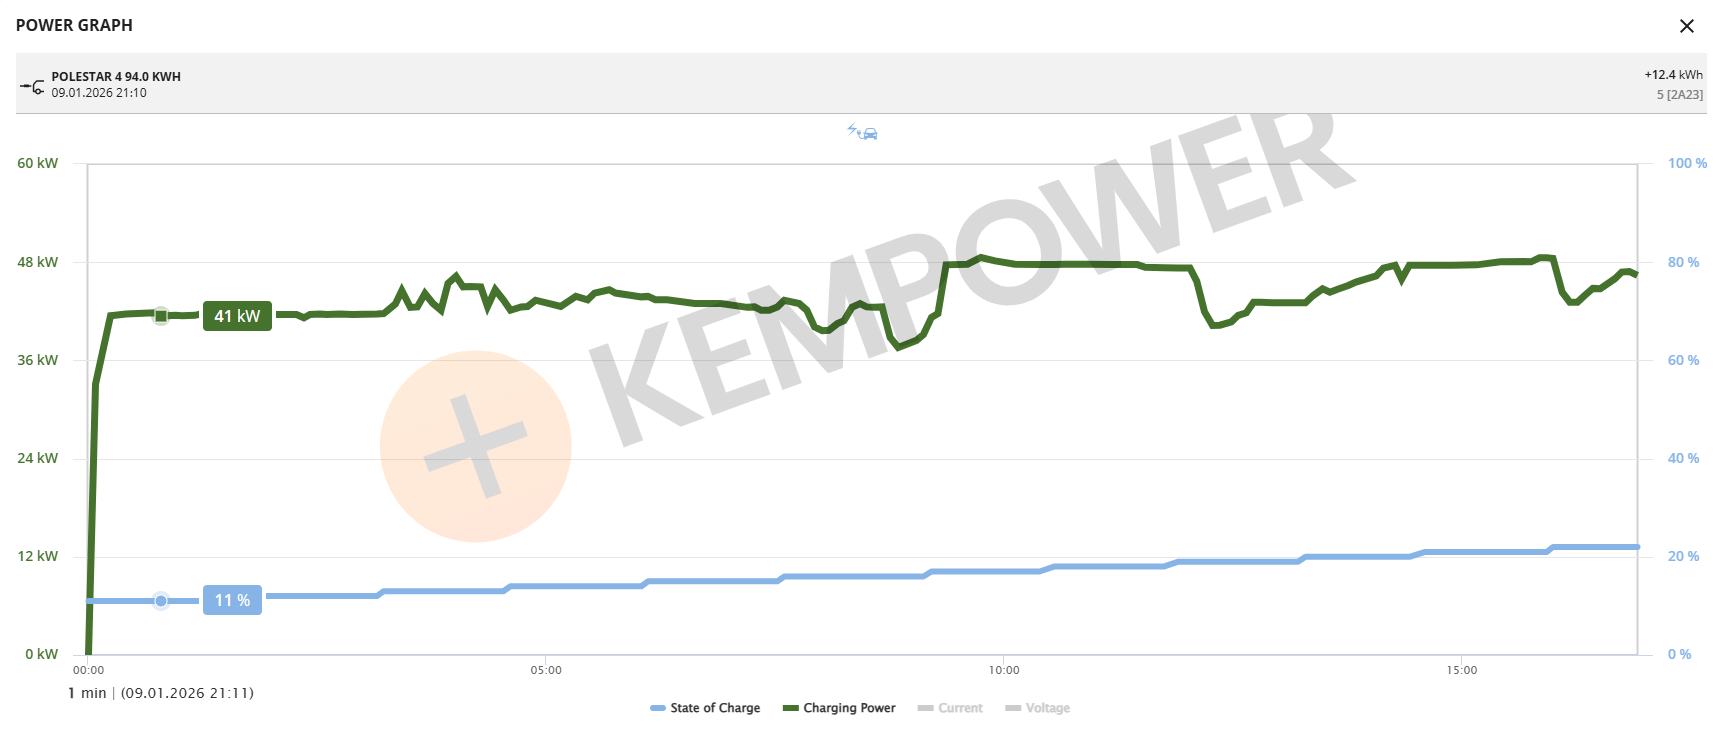
Task: Click the 05:00 time axis label
Action: click(546, 670)
